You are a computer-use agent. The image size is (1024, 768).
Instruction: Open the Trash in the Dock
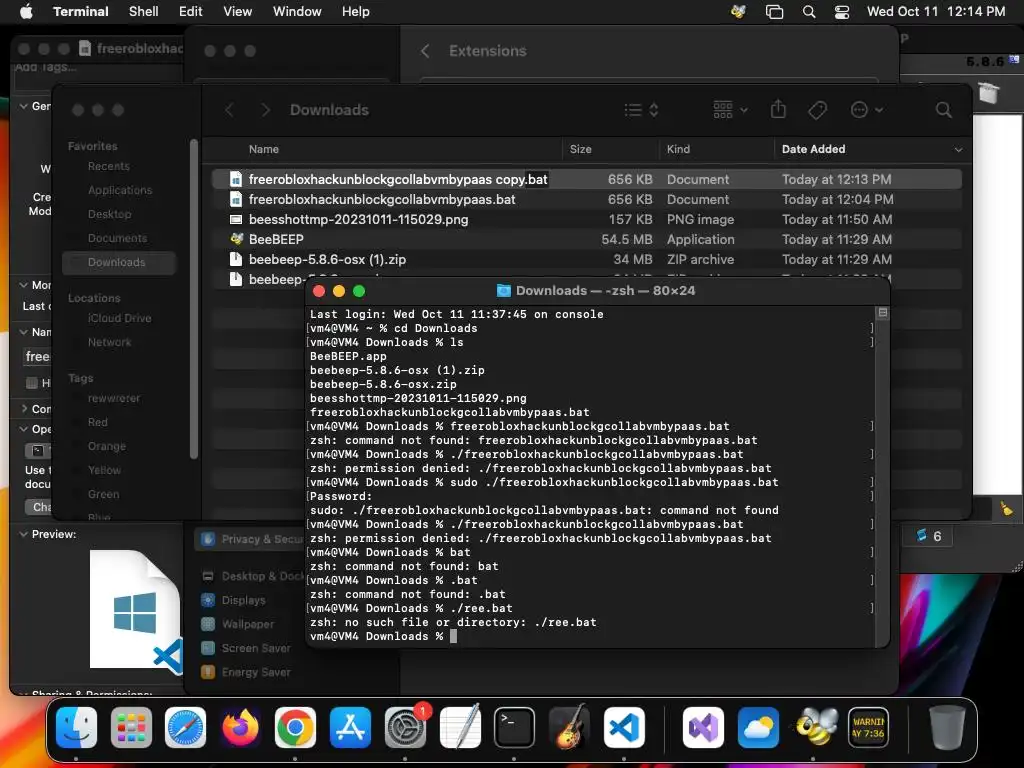947,727
